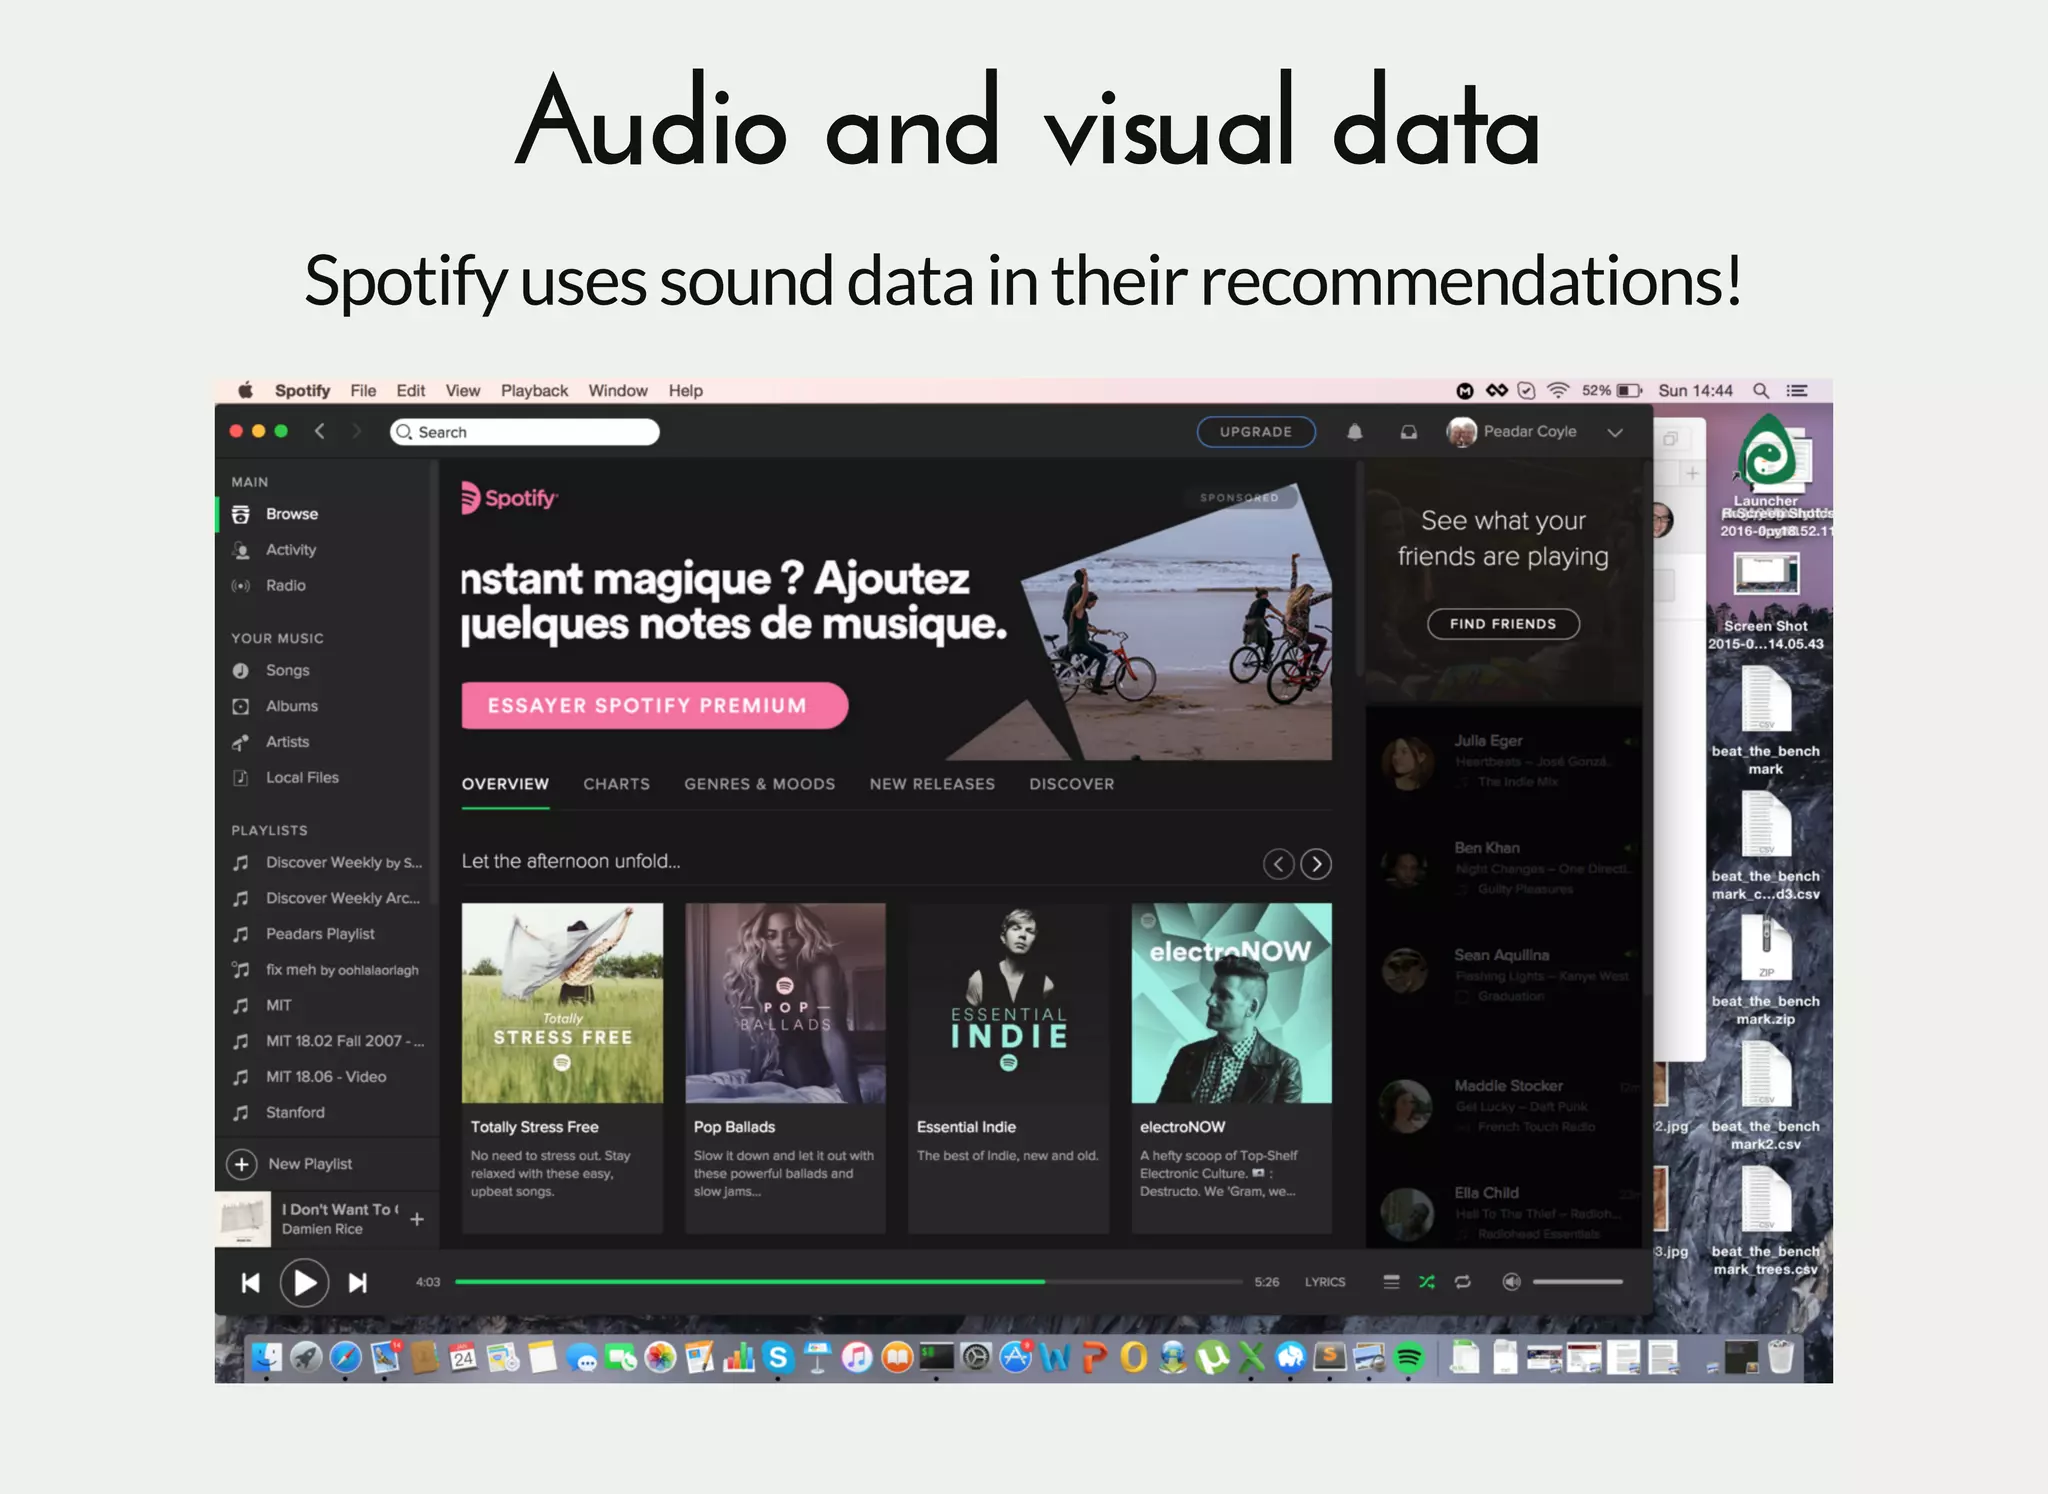Select the beat_the_benchmark_trees.csv desktop file
The image size is (2048, 1494).
coord(1765,1222)
